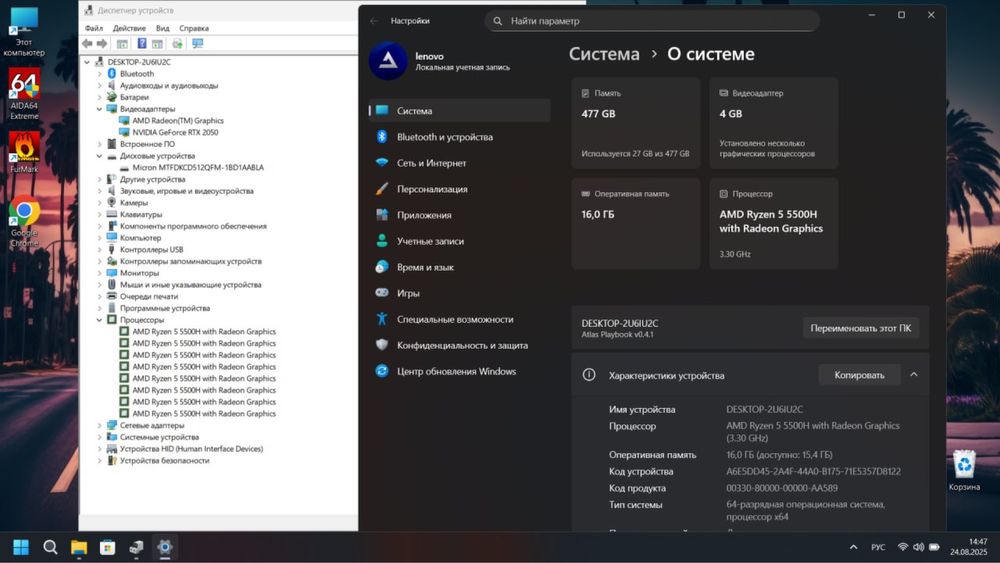Click the Видеоадаптер 4 GB card
Image resolution: width=1000 pixels, height=563 pixels.
773,123
